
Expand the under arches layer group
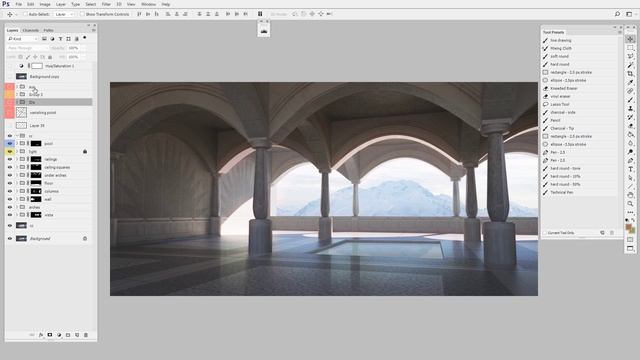pyautogui.click(x=17, y=175)
